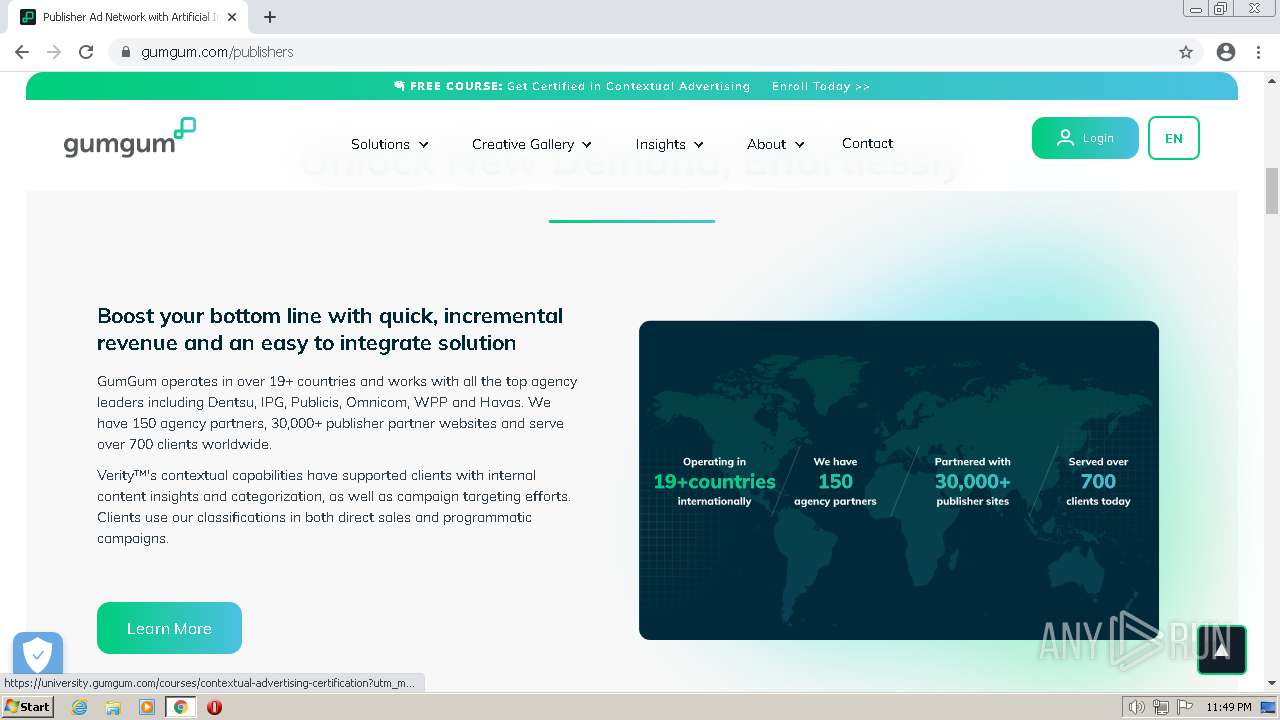Open a new browser tab
Image resolution: width=1280 pixels, height=720 pixels.
(270, 17)
